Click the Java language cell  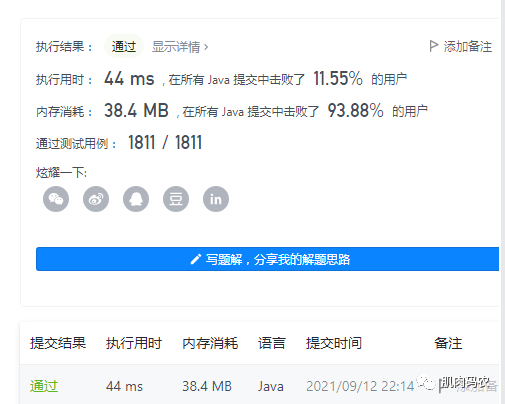point(270,387)
